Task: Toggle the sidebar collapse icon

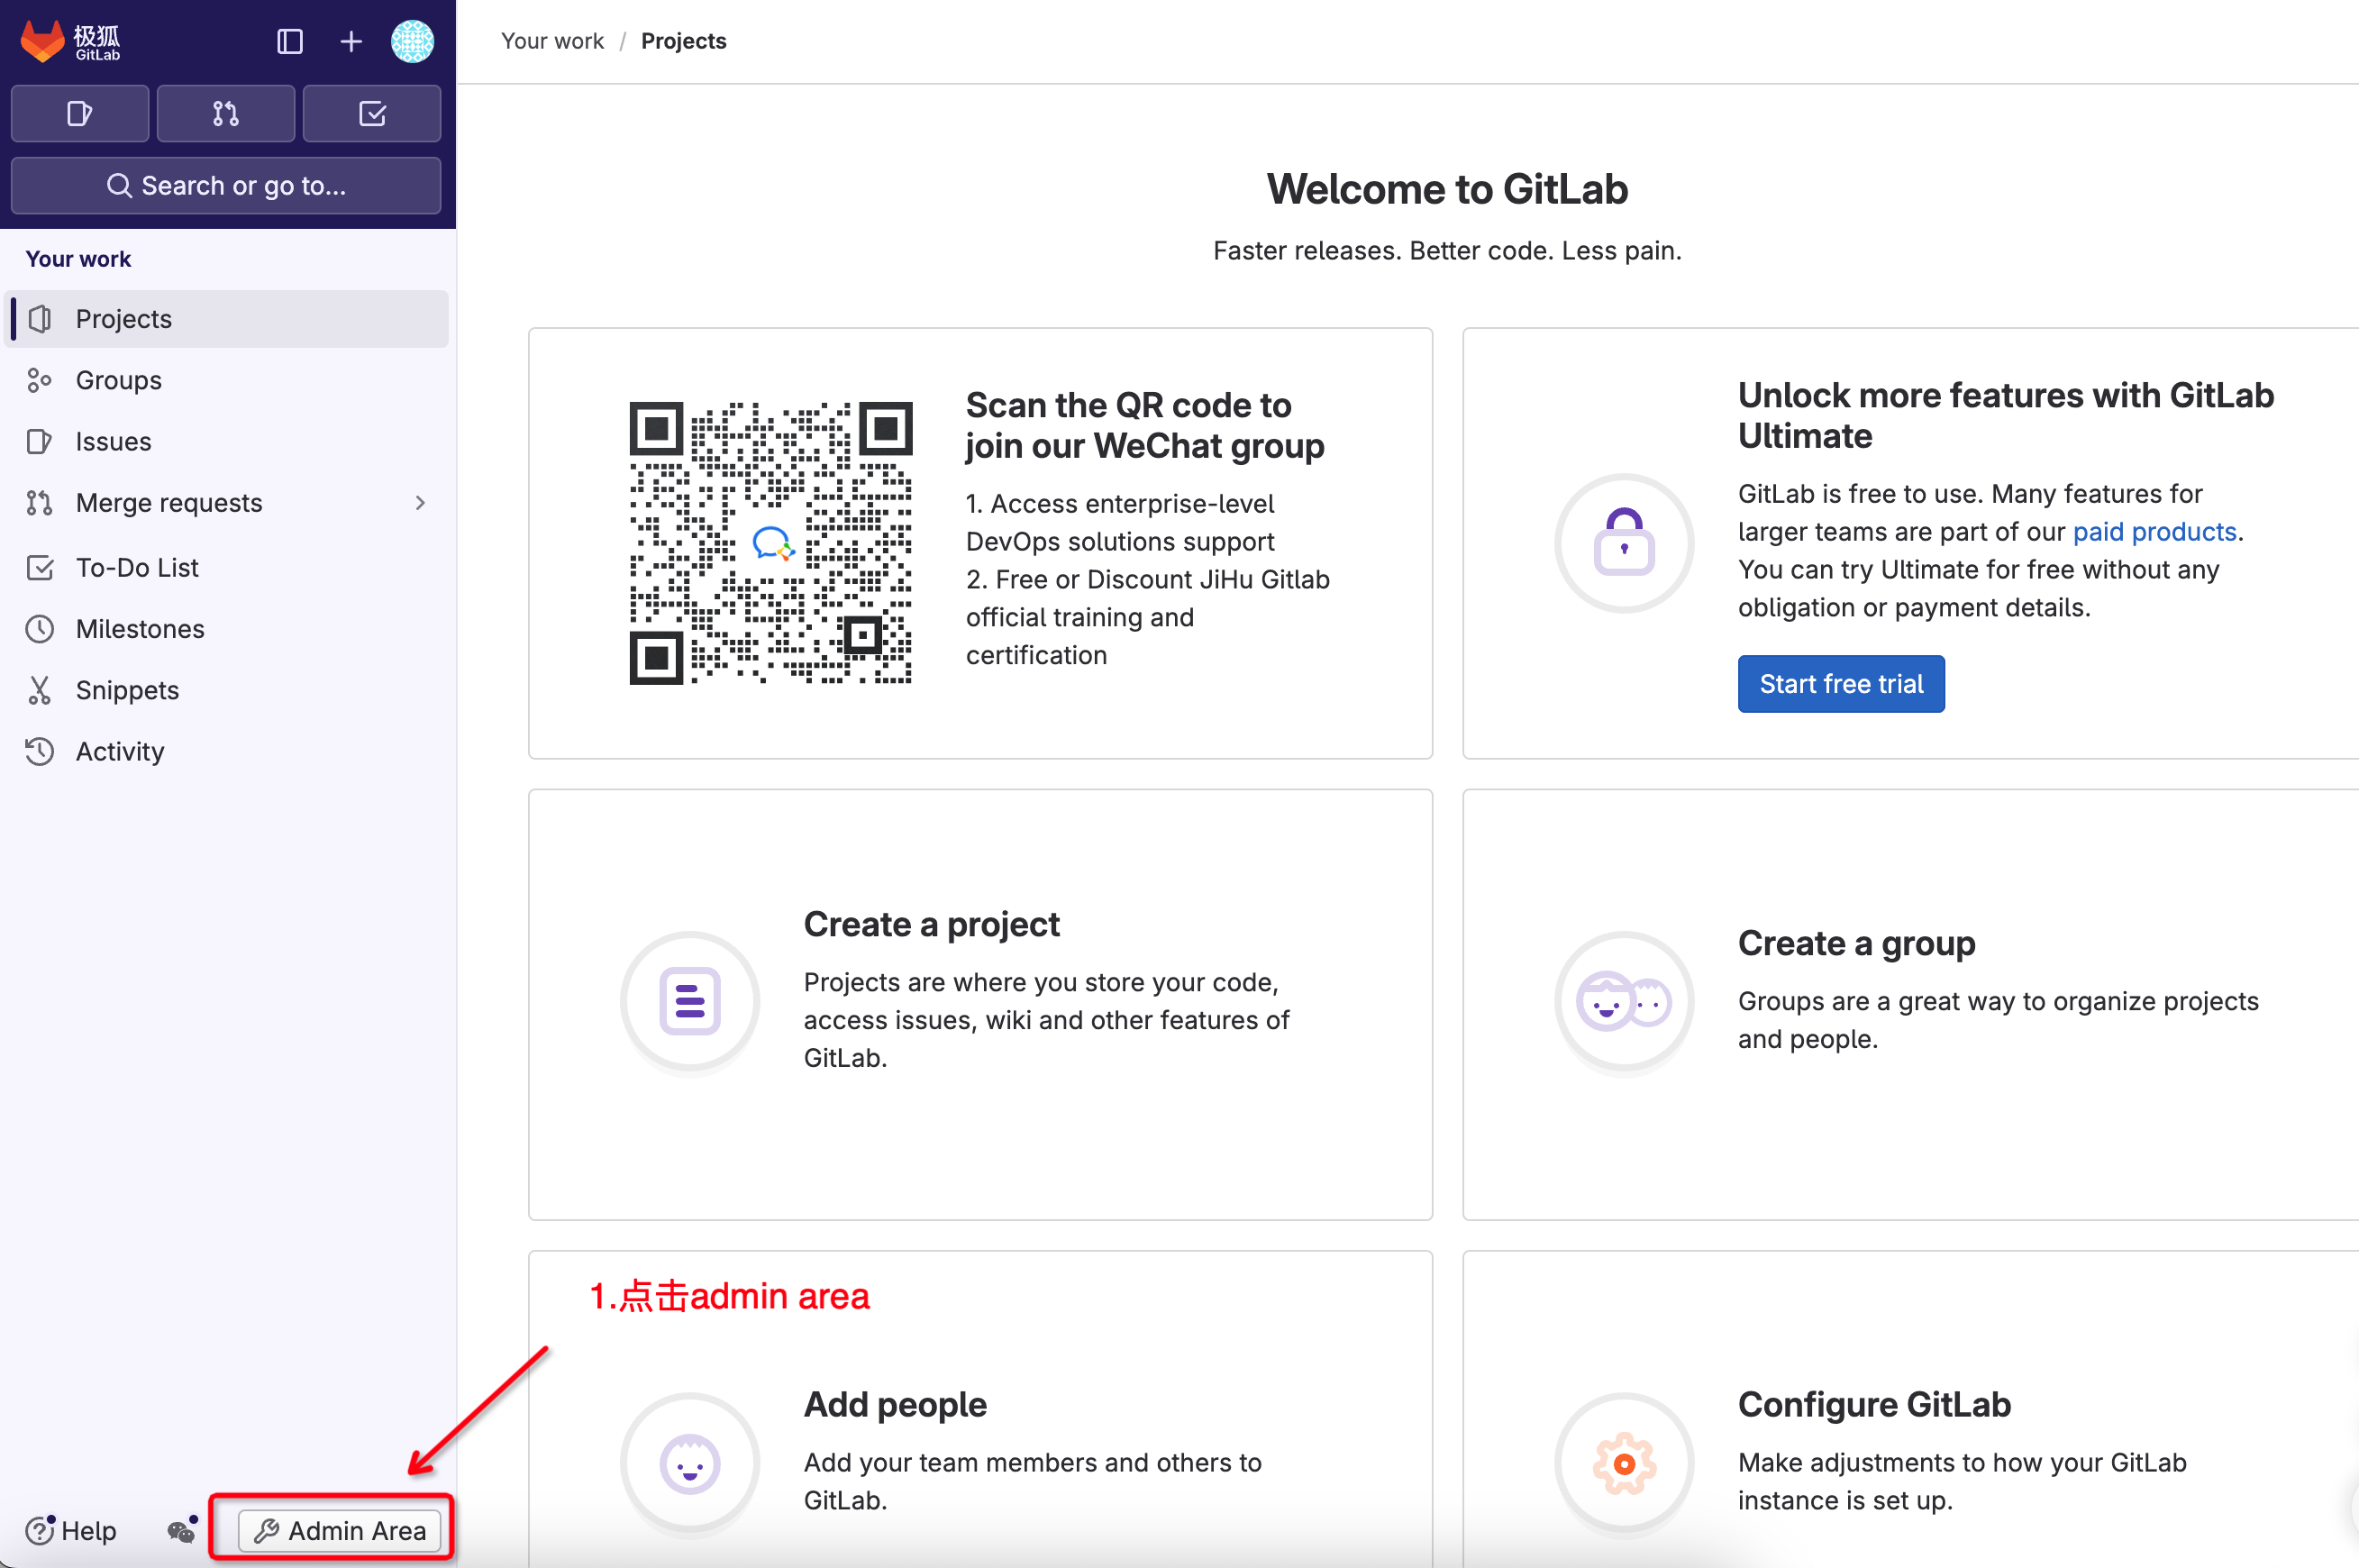Action: 290,41
